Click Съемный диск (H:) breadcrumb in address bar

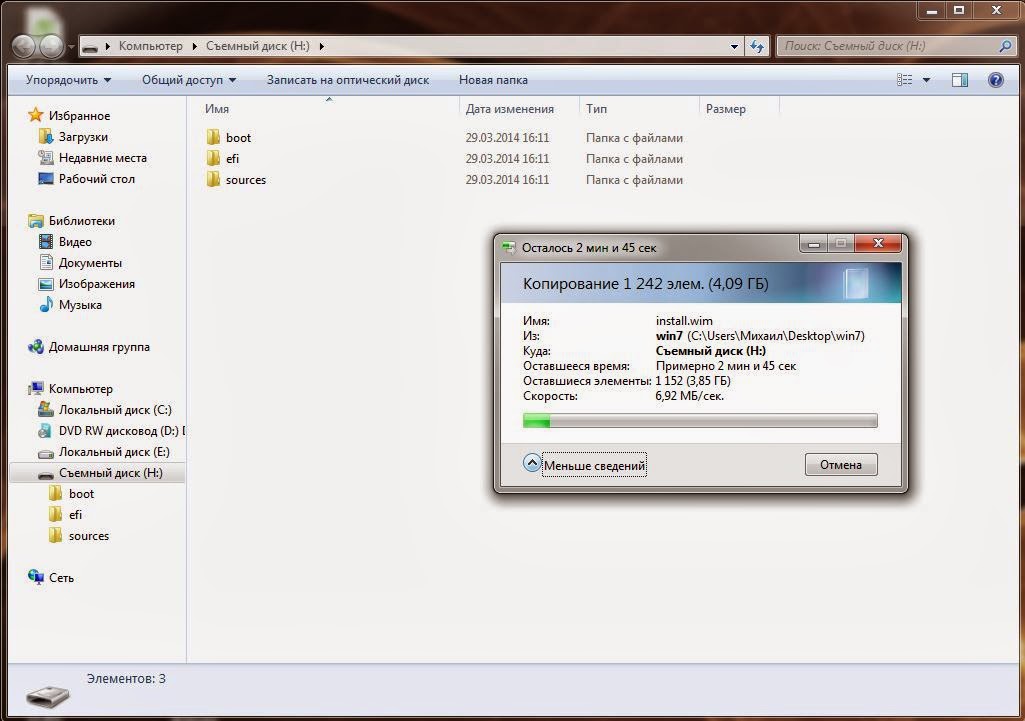pyautogui.click(x=258, y=46)
